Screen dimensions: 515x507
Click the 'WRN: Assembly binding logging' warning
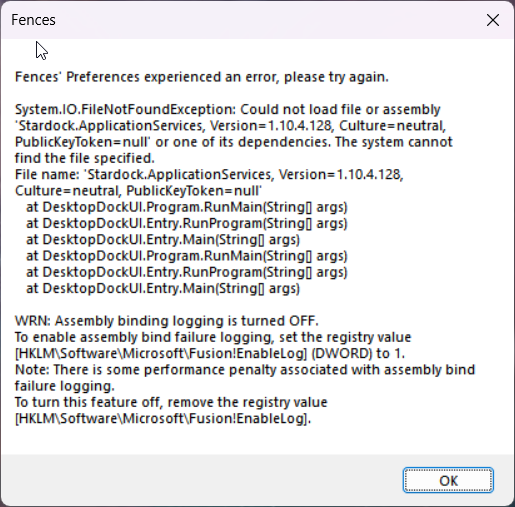pyautogui.click(x=167, y=321)
